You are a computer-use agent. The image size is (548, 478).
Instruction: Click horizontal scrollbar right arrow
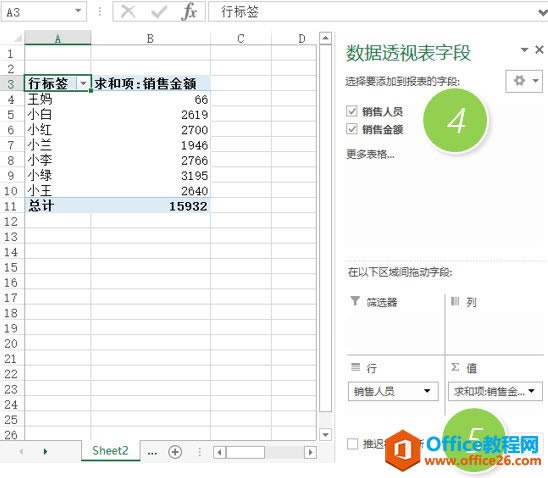[310, 452]
